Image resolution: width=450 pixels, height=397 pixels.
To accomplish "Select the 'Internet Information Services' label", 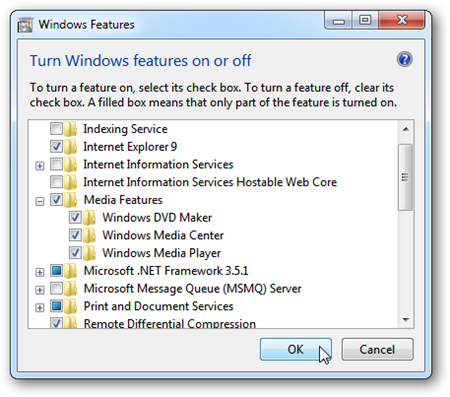I will (x=158, y=164).
